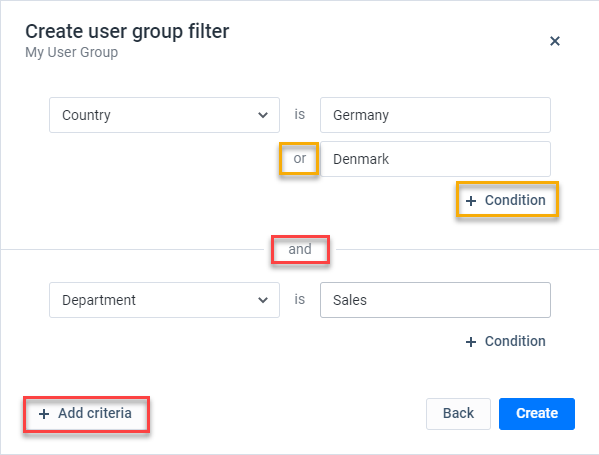Close the Create user group filter dialog
This screenshot has height=455, width=599.
tap(555, 41)
